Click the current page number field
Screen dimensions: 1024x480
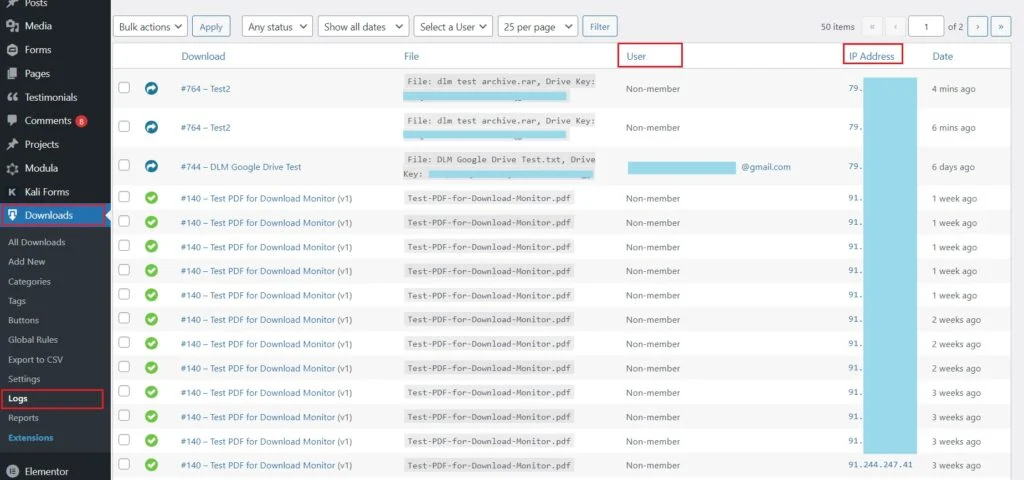tap(925, 26)
